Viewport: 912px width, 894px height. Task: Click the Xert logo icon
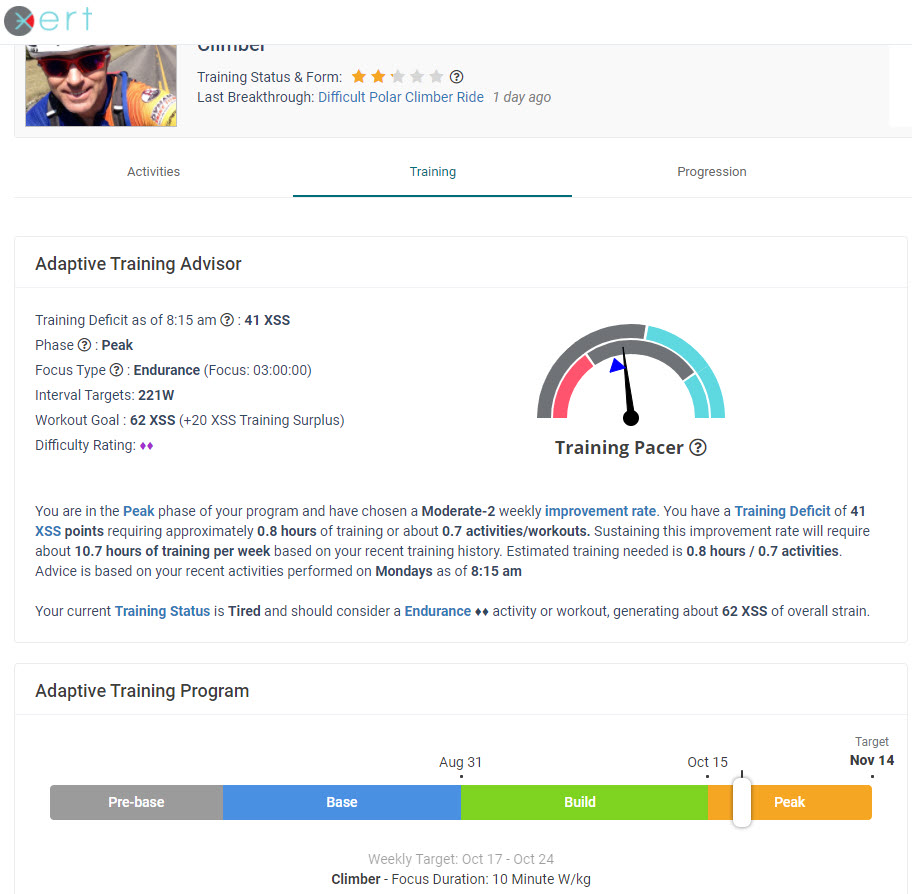click(20, 20)
